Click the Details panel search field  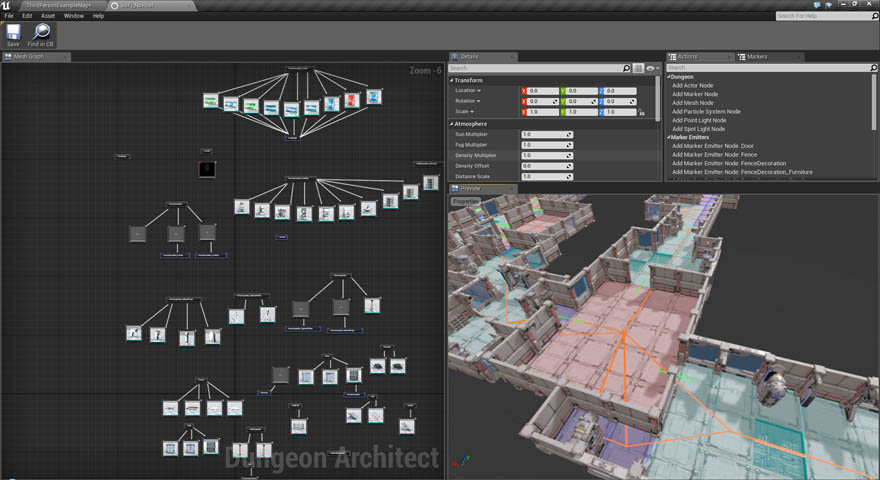click(x=540, y=68)
